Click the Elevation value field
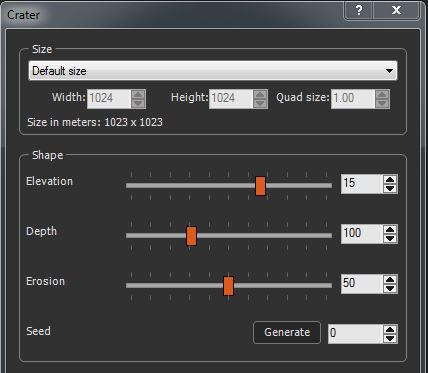The image size is (428, 373). point(361,184)
